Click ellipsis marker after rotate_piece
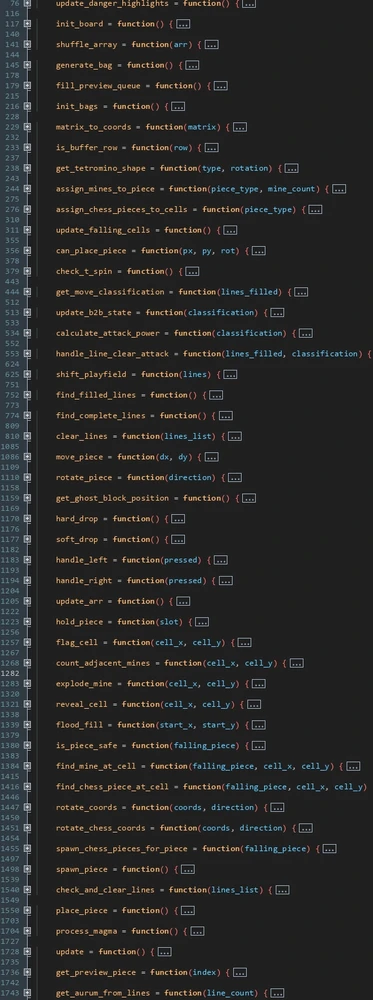Viewport: 373px width, 1000px height. click(x=235, y=478)
